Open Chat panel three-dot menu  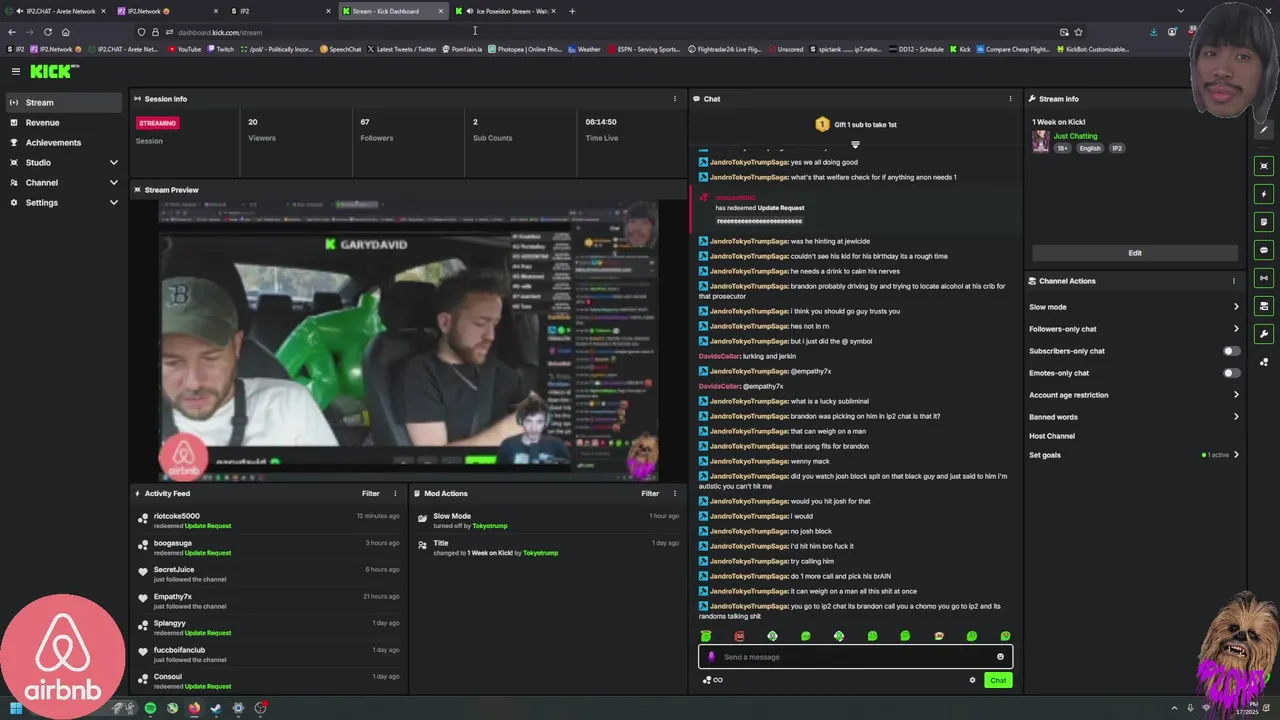tap(1010, 99)
